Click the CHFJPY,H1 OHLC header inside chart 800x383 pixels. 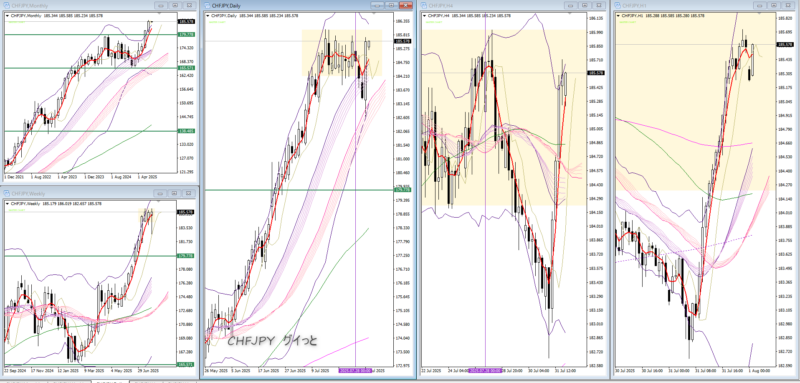pos(664,16)
